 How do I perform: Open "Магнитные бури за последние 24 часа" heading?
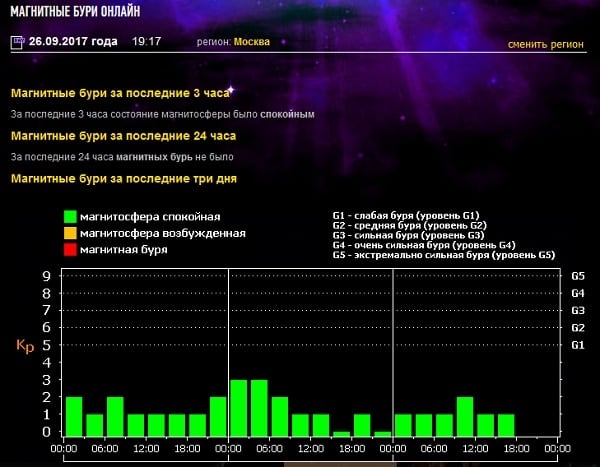pyautogui.click(x=122, y=135)
